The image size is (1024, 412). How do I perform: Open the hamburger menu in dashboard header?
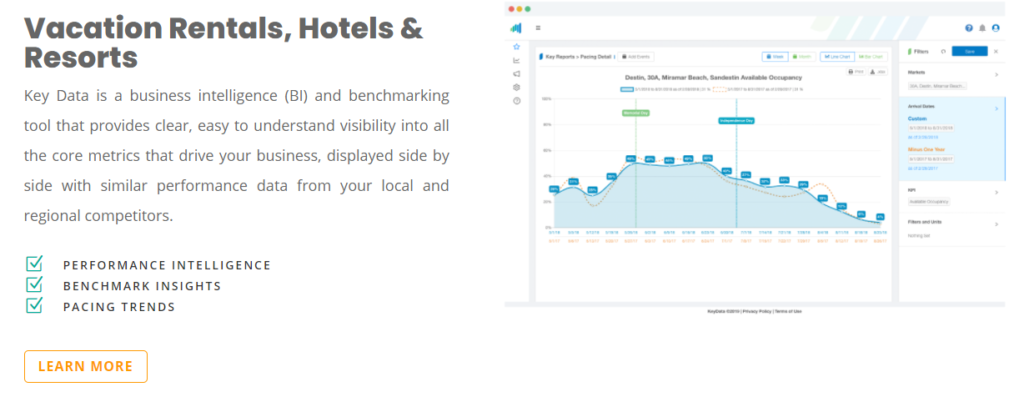coord(538,28)
